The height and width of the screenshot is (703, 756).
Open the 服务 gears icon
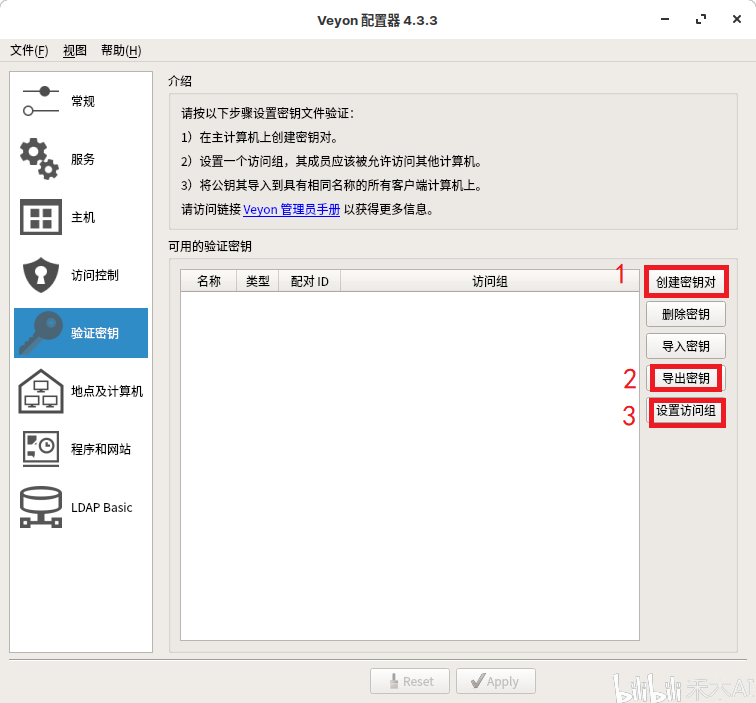click(x=40, y=159)
